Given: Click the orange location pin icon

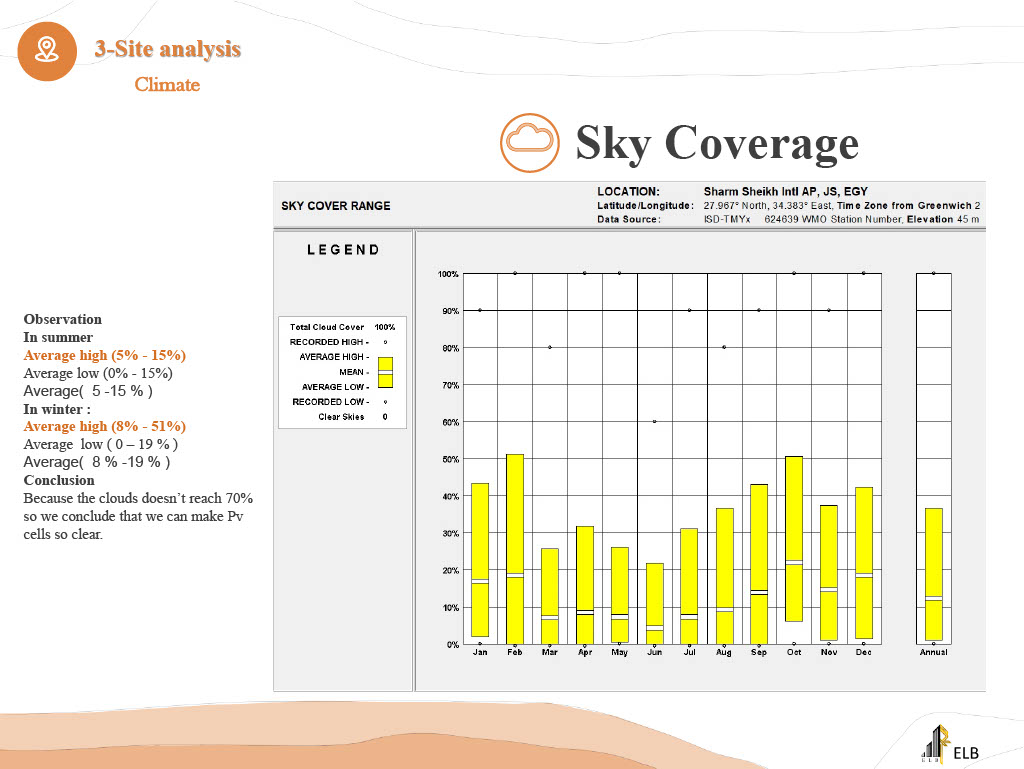Looking at the screenshot, I should (x=48, y=49).
